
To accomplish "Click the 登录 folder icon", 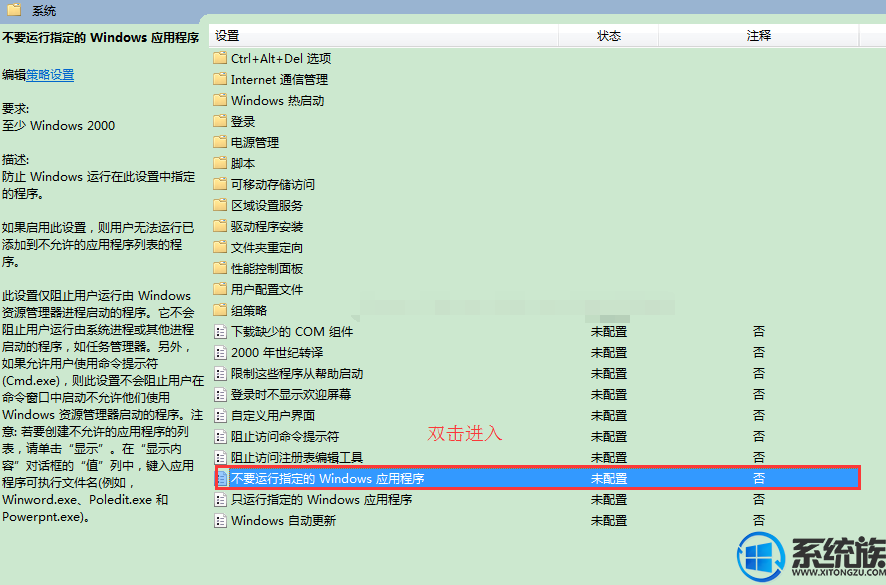I will [220, 121].
